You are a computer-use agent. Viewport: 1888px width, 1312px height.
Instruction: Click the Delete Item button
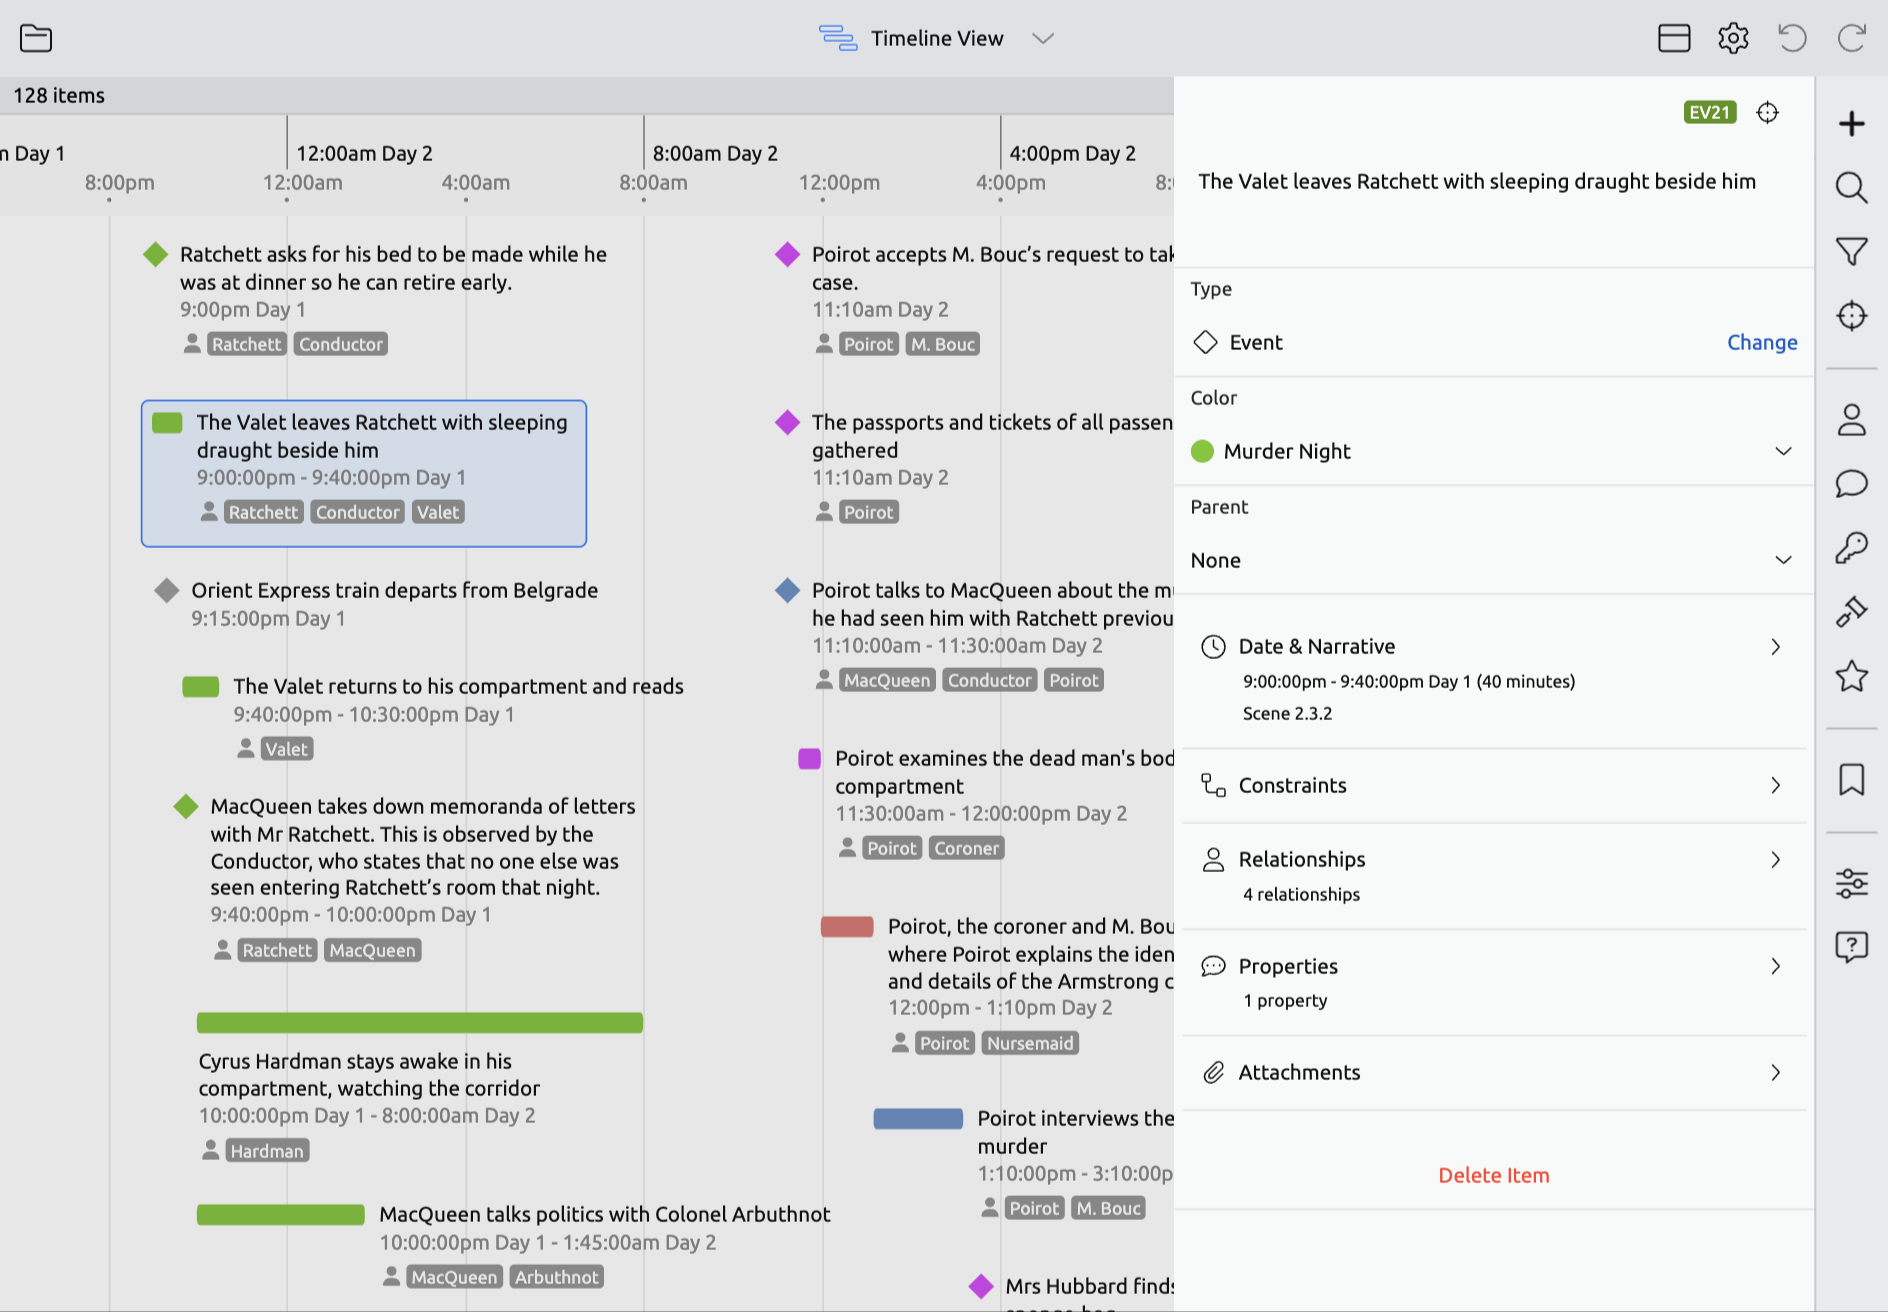pyautogui.click(x=1494, y=1175)
